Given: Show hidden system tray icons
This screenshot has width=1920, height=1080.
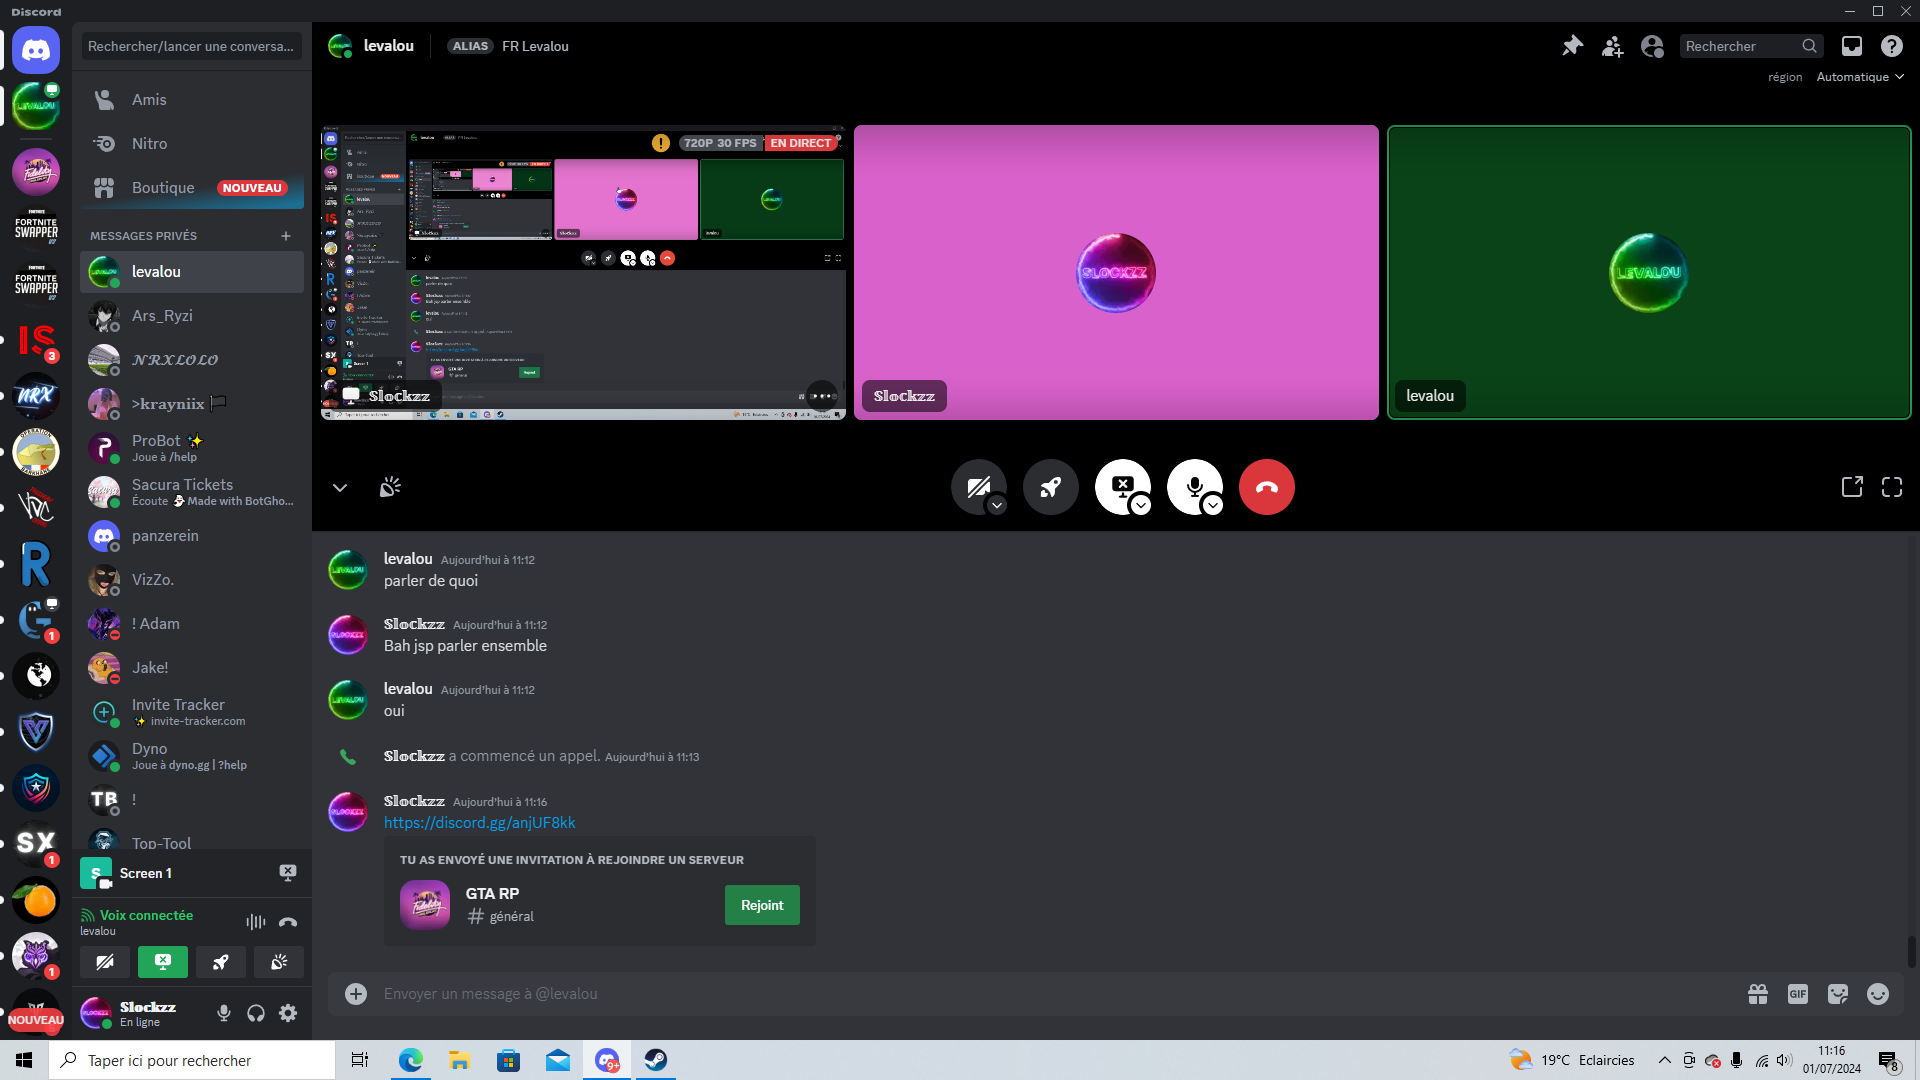Looking at the screenshot, I should (x=1664, y=1060).
